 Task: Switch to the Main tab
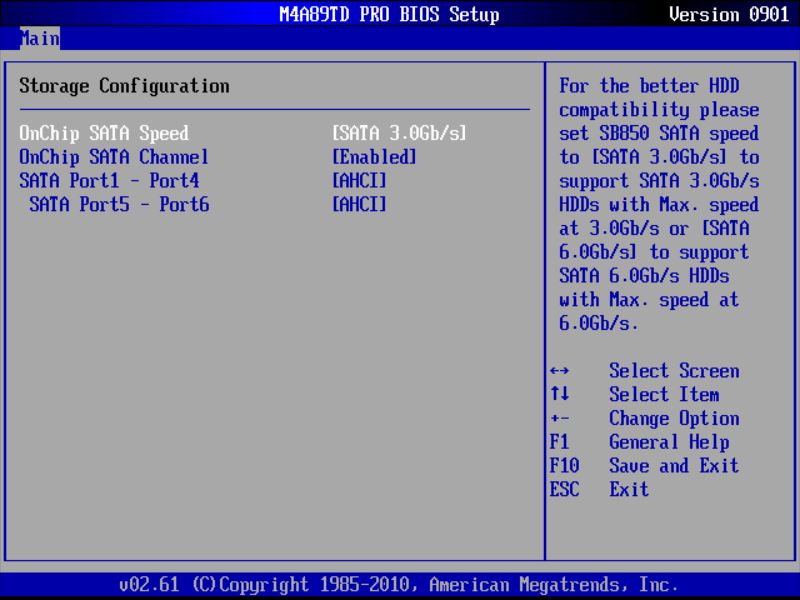[x=39, y=38]
